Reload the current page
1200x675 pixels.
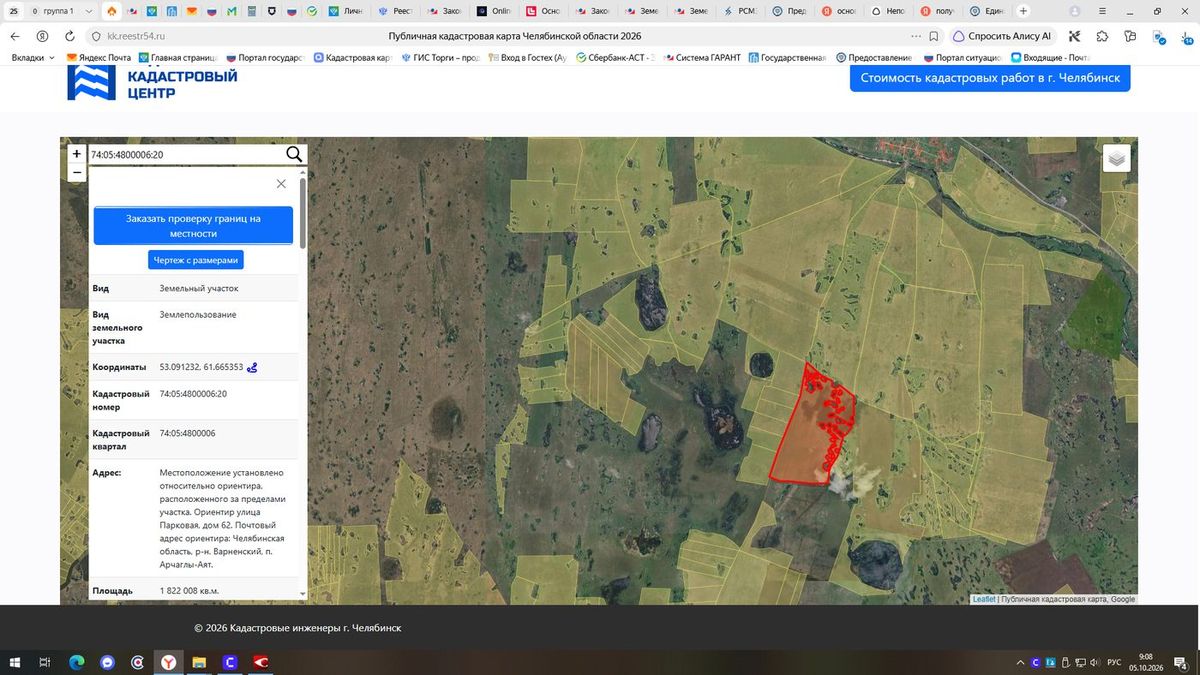[69, 36]
